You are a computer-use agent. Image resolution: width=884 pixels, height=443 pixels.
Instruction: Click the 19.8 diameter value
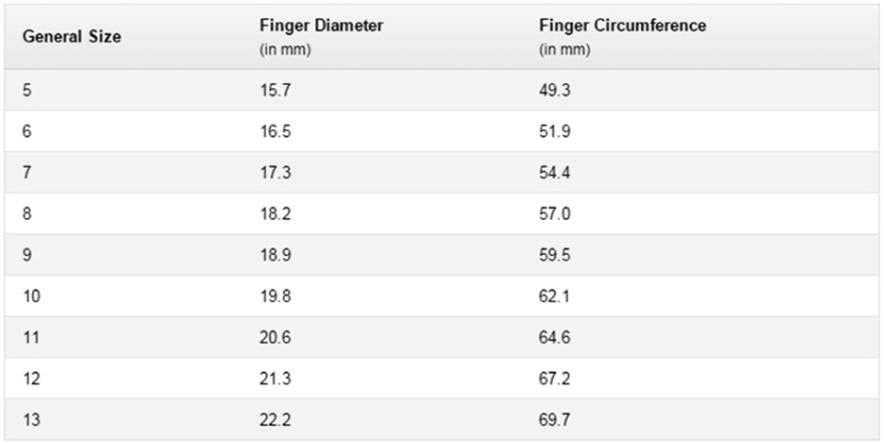point(275,295)
